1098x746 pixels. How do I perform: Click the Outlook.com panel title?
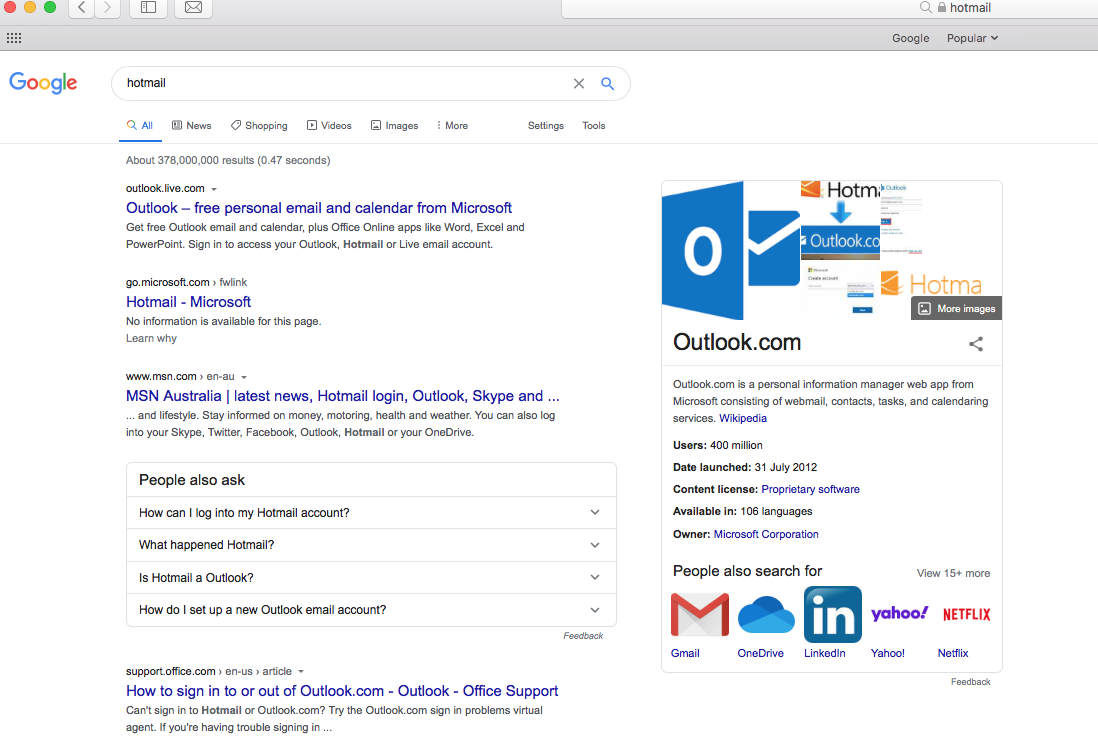click(x=737, y=342)
